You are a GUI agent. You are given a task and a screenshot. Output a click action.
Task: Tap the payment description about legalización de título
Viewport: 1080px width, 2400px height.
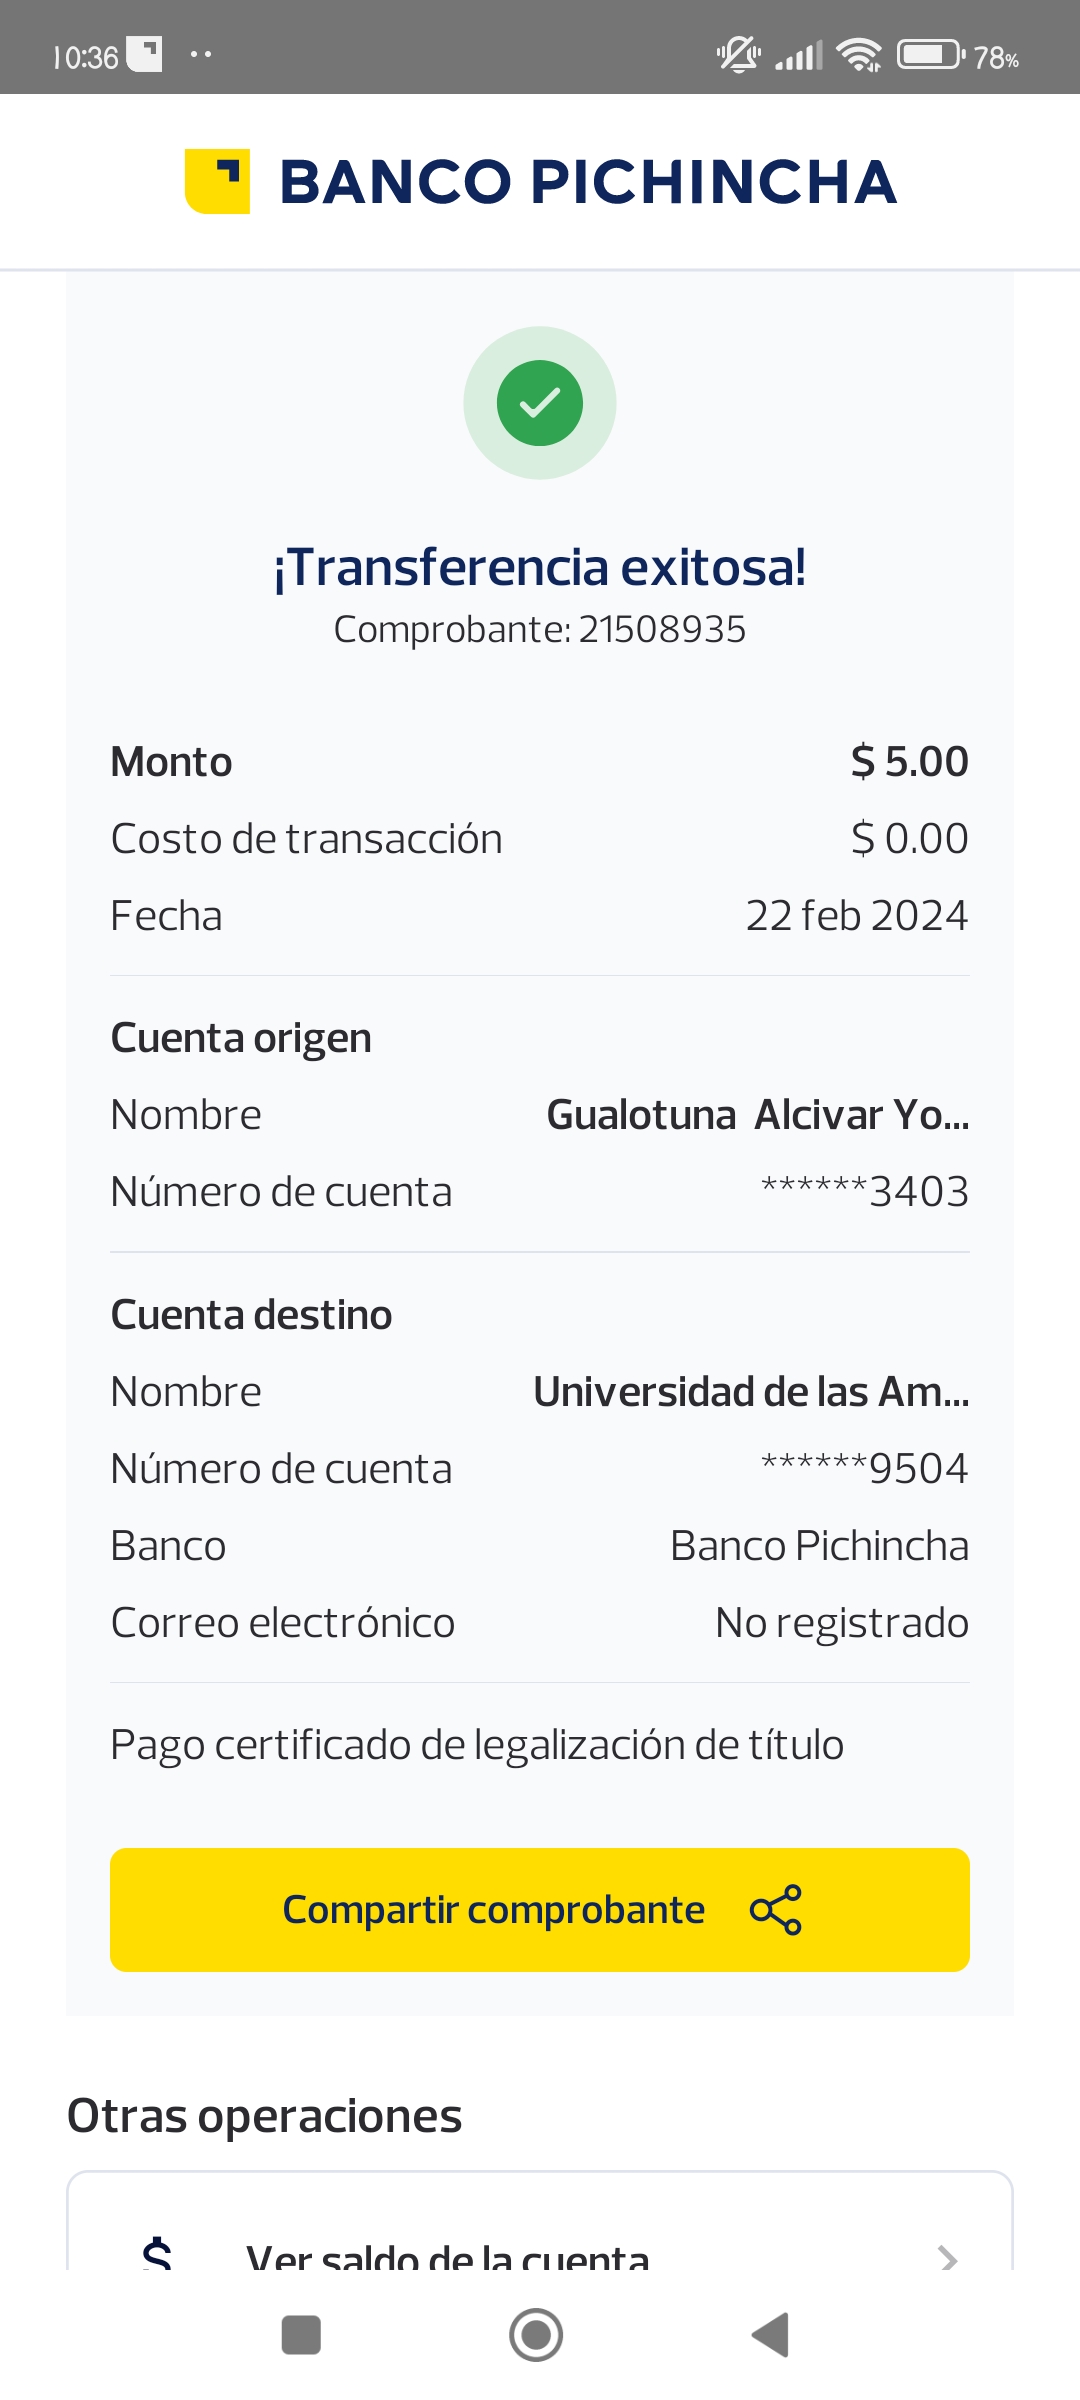pos(477,1745)
